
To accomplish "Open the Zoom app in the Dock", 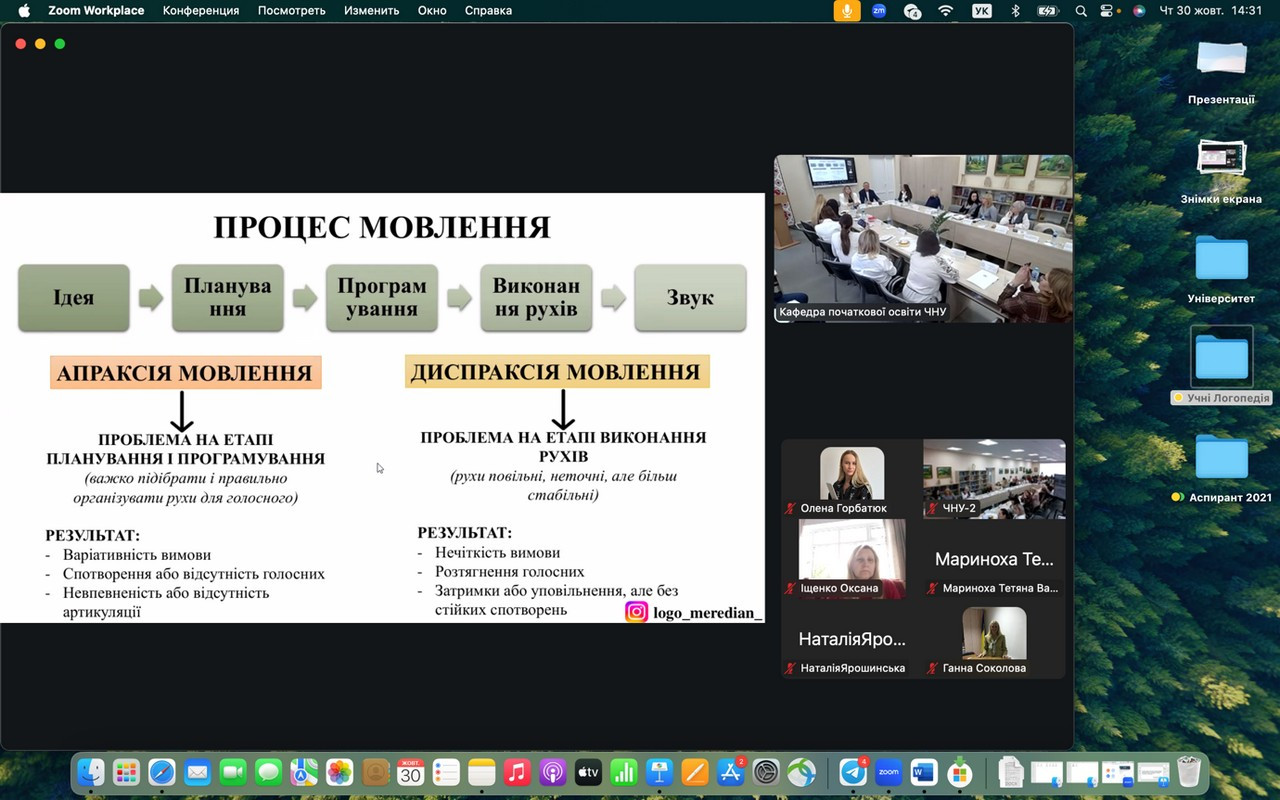I will click(x=888, y=772).
